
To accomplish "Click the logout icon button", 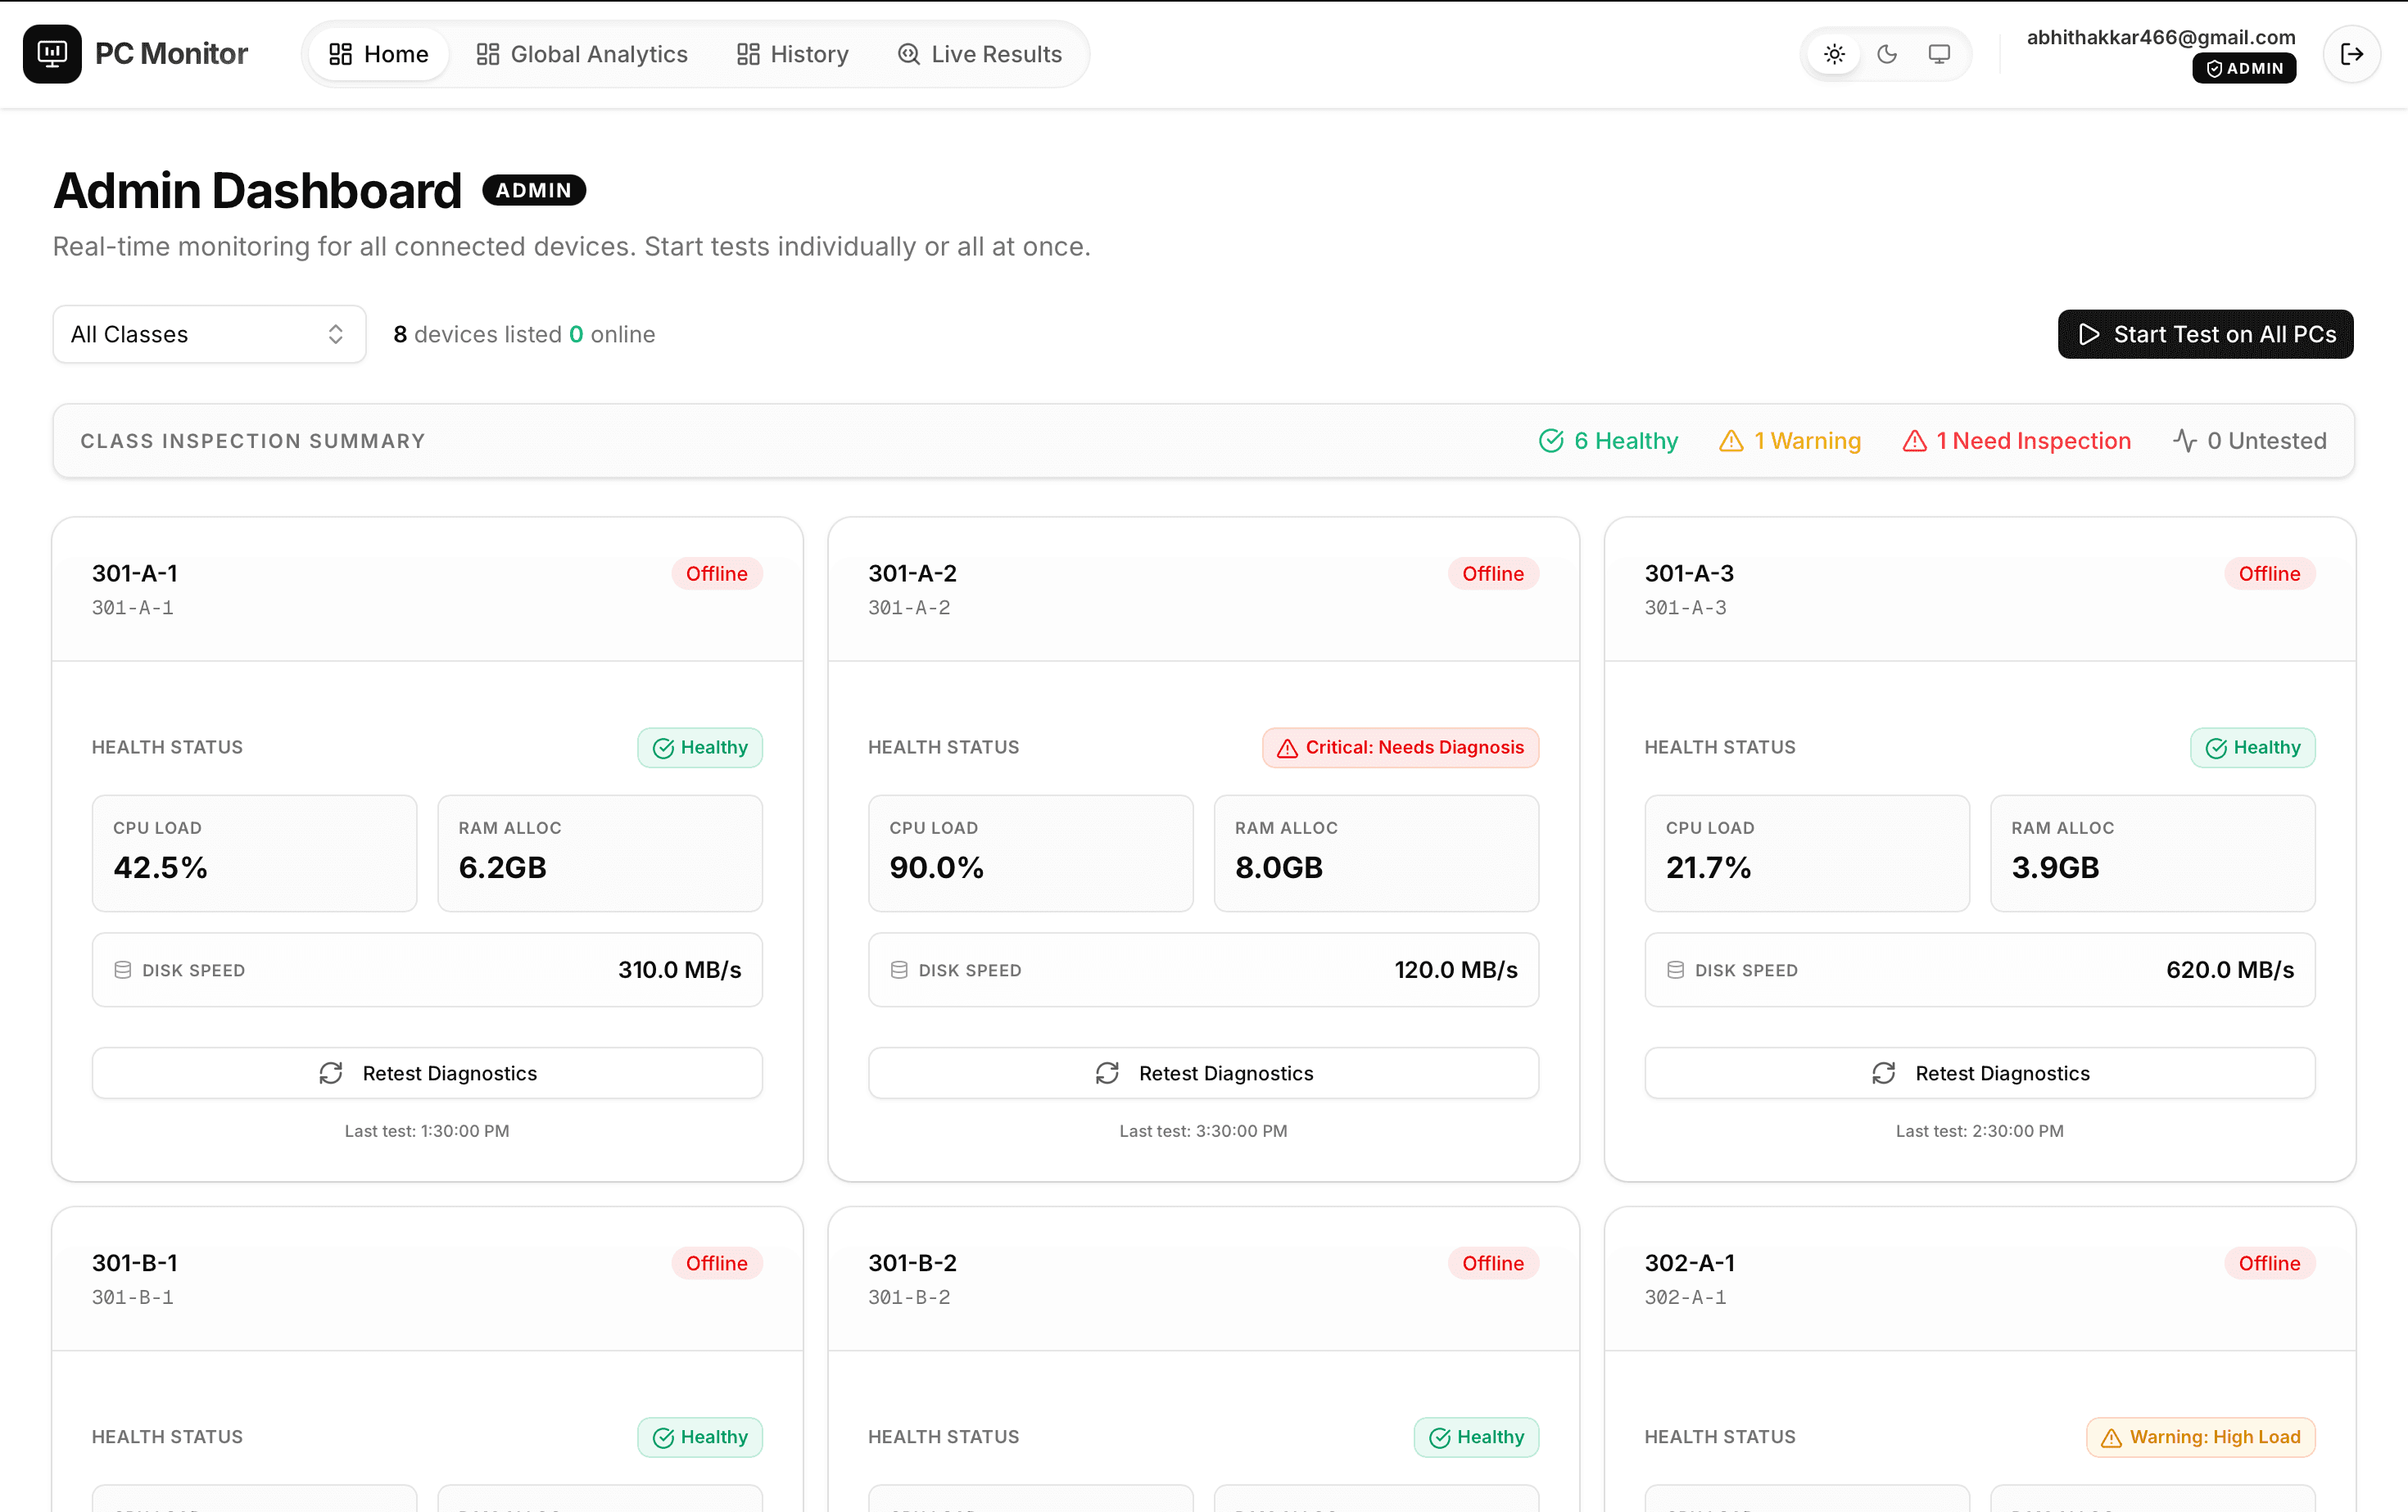I will pos(2351,54).
